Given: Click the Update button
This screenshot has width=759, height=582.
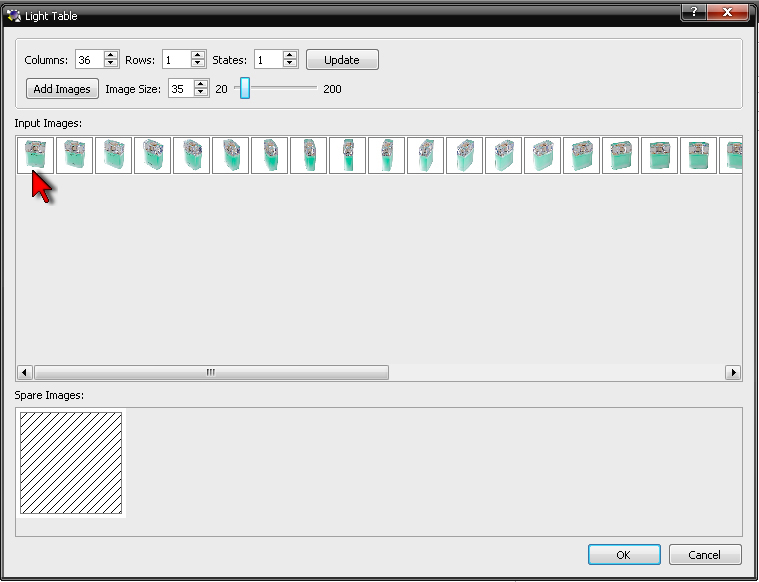Looking at the screenshot, I should click(342, 60).
